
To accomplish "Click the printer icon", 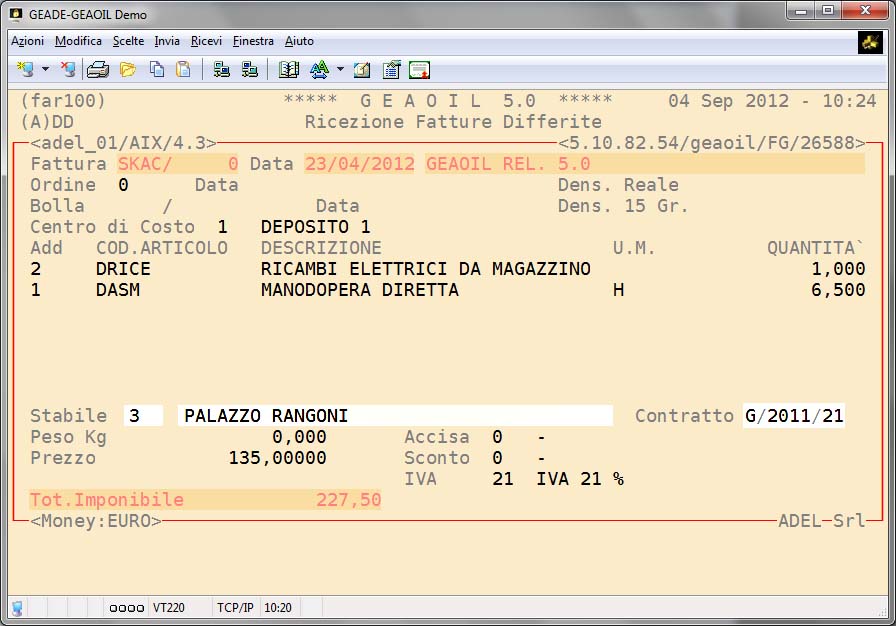I will pos(97,69).
